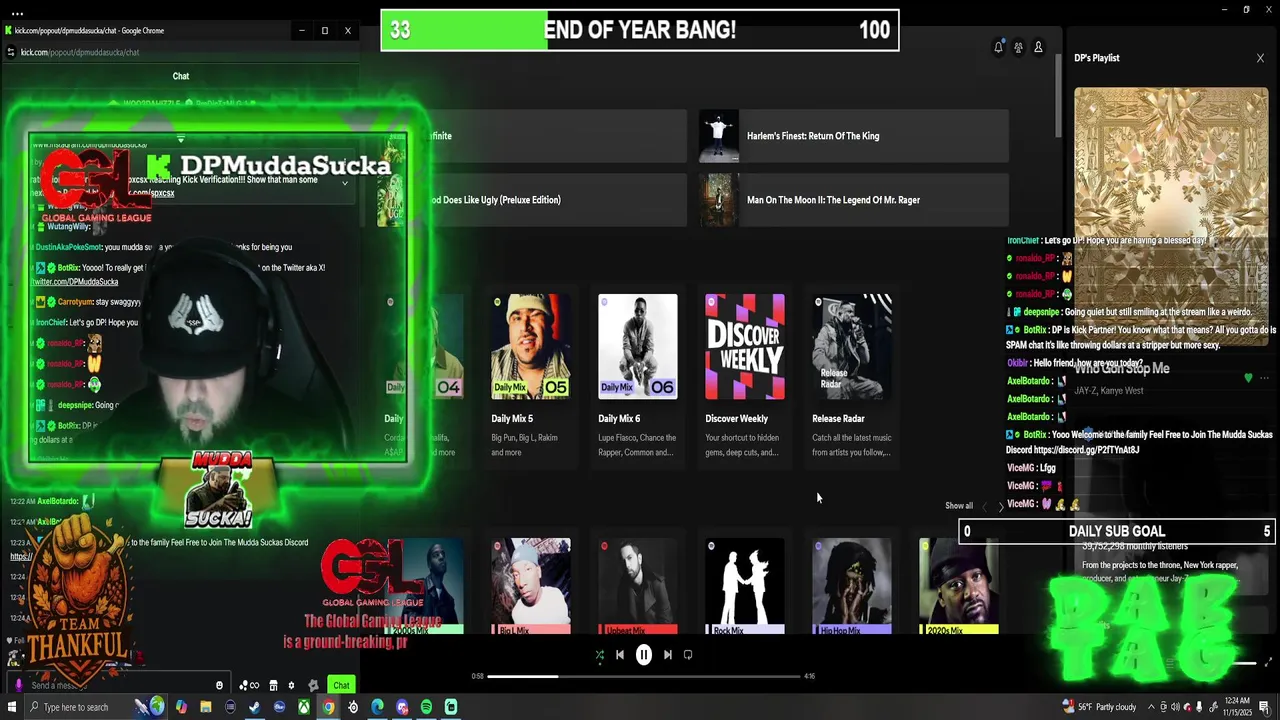This screenshot has height=720, width=1280.
Task: Toggle the green saved-song checkmark for Who Gon Stop Me
Action: 1248,378
